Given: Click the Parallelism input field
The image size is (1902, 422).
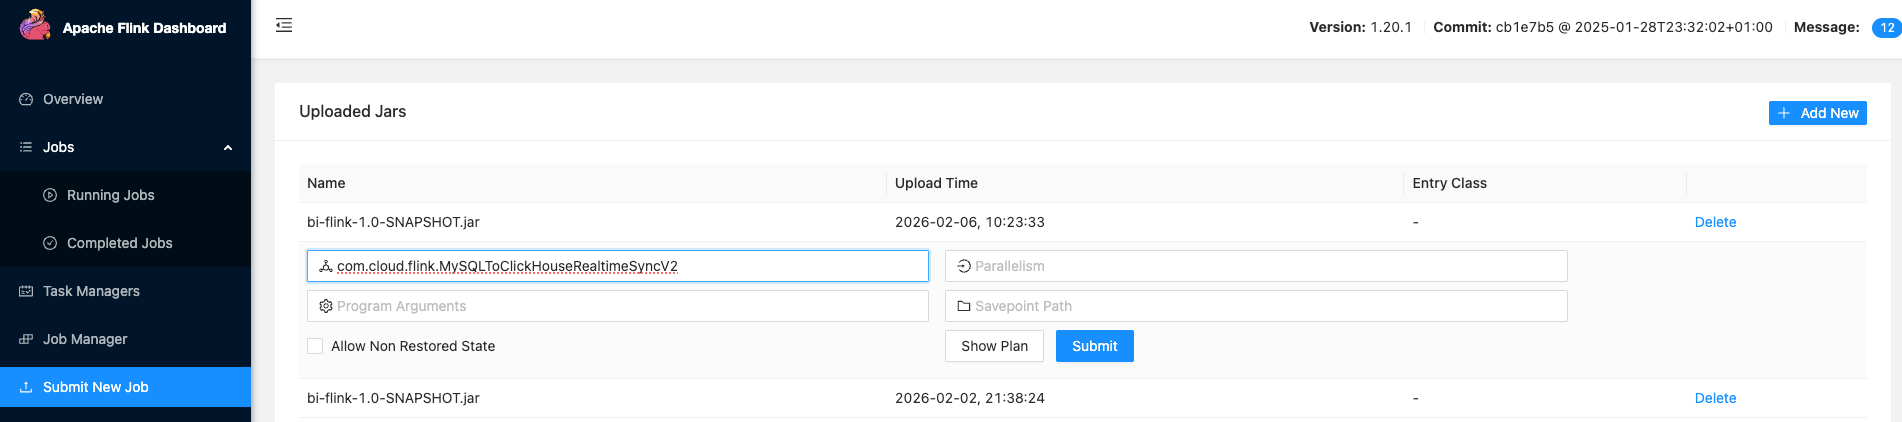Looking at the screenshot, I should (x=1256, y=266).
